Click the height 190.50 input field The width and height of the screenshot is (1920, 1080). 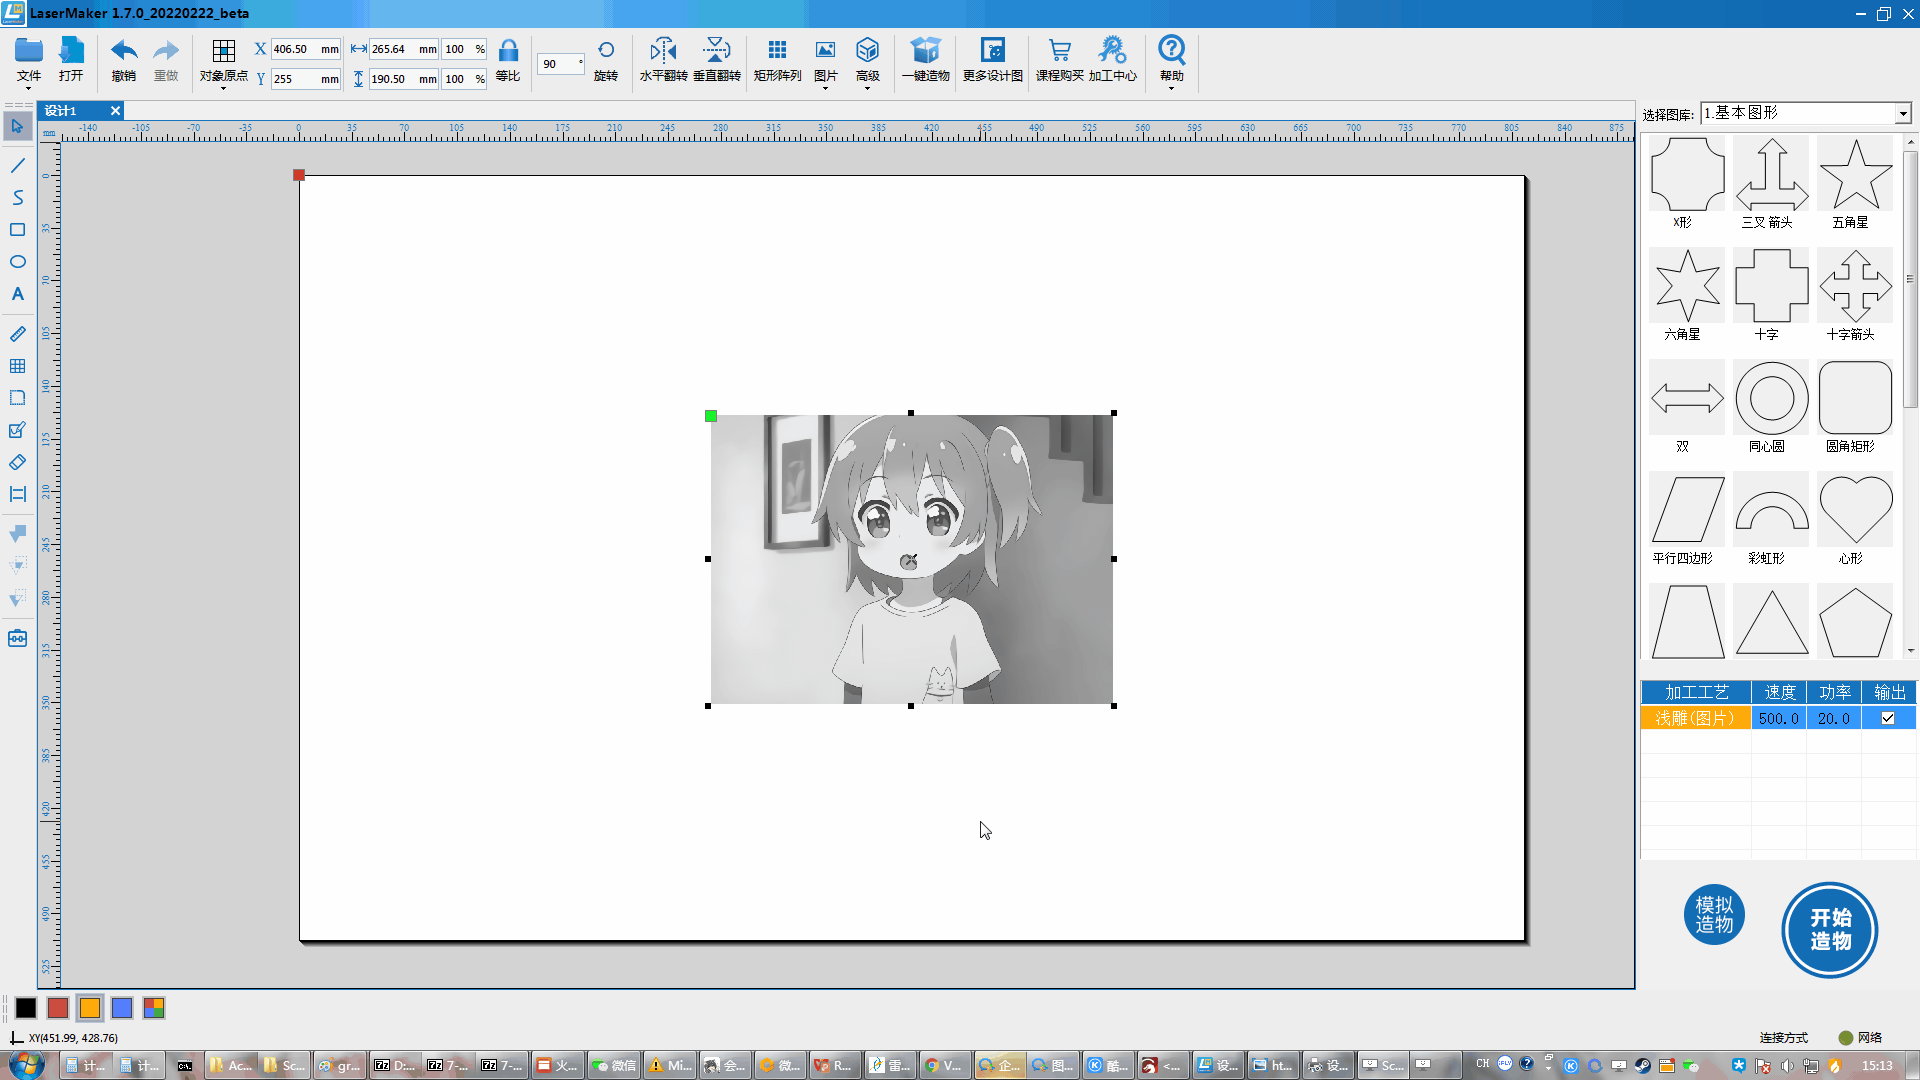click(403, 79)
